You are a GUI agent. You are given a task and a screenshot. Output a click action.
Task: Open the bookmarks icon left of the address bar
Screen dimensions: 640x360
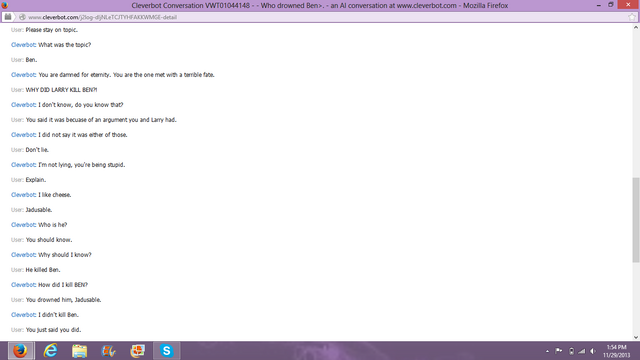pos(8,17)
